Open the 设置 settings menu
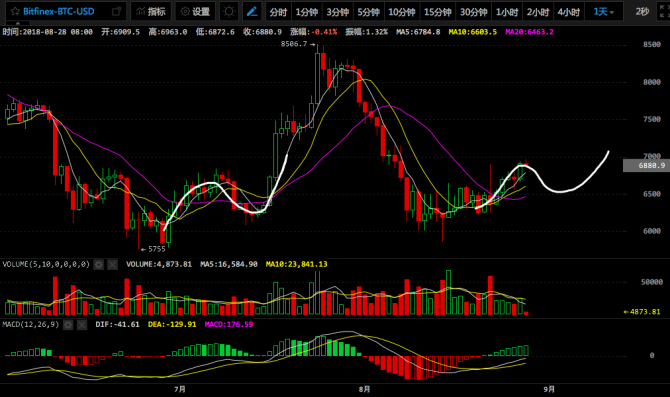 point(195,12)
